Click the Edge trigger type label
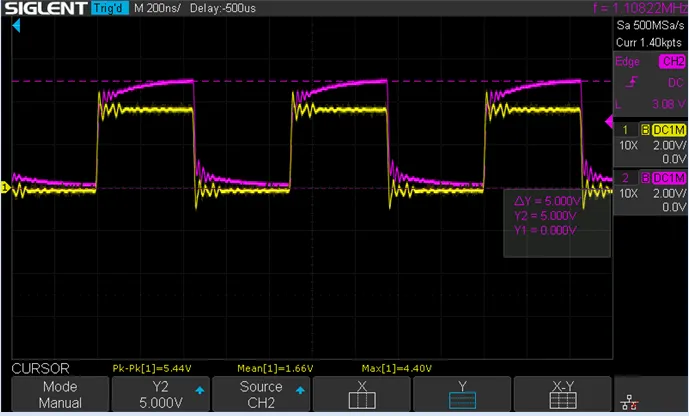Viewport: 689px width, 416px height. 628,62
